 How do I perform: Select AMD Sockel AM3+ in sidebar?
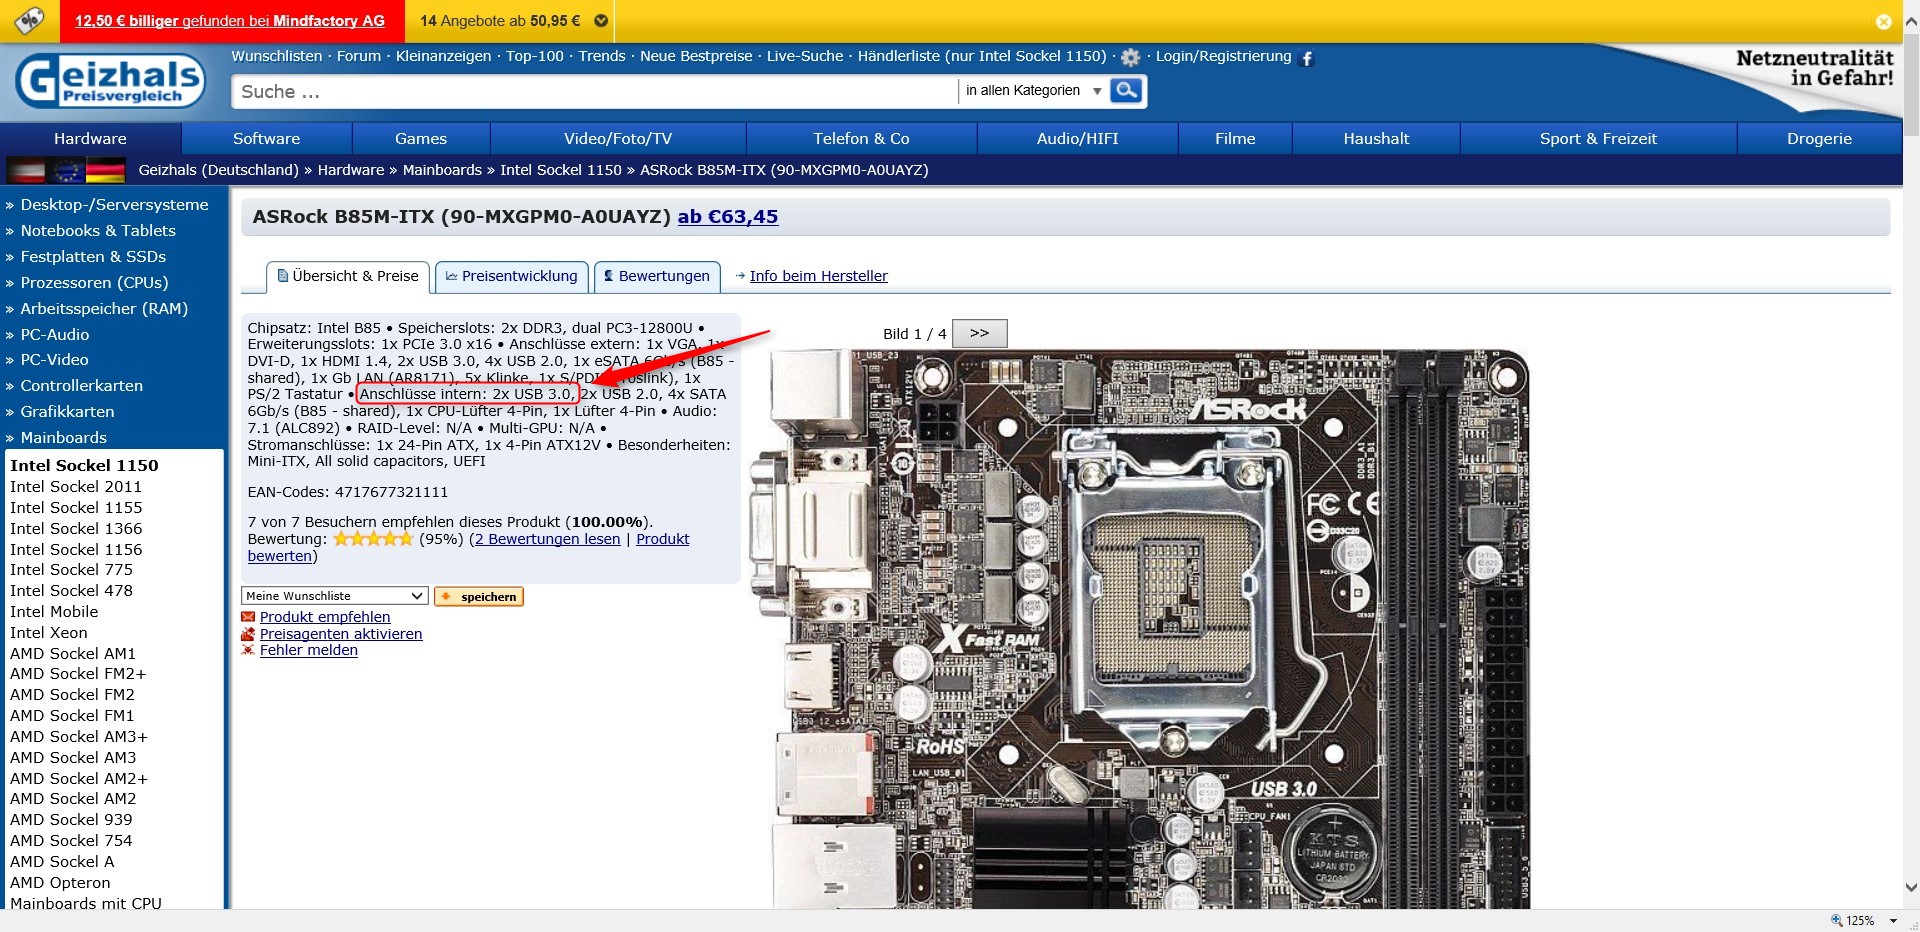click(79, 737)
